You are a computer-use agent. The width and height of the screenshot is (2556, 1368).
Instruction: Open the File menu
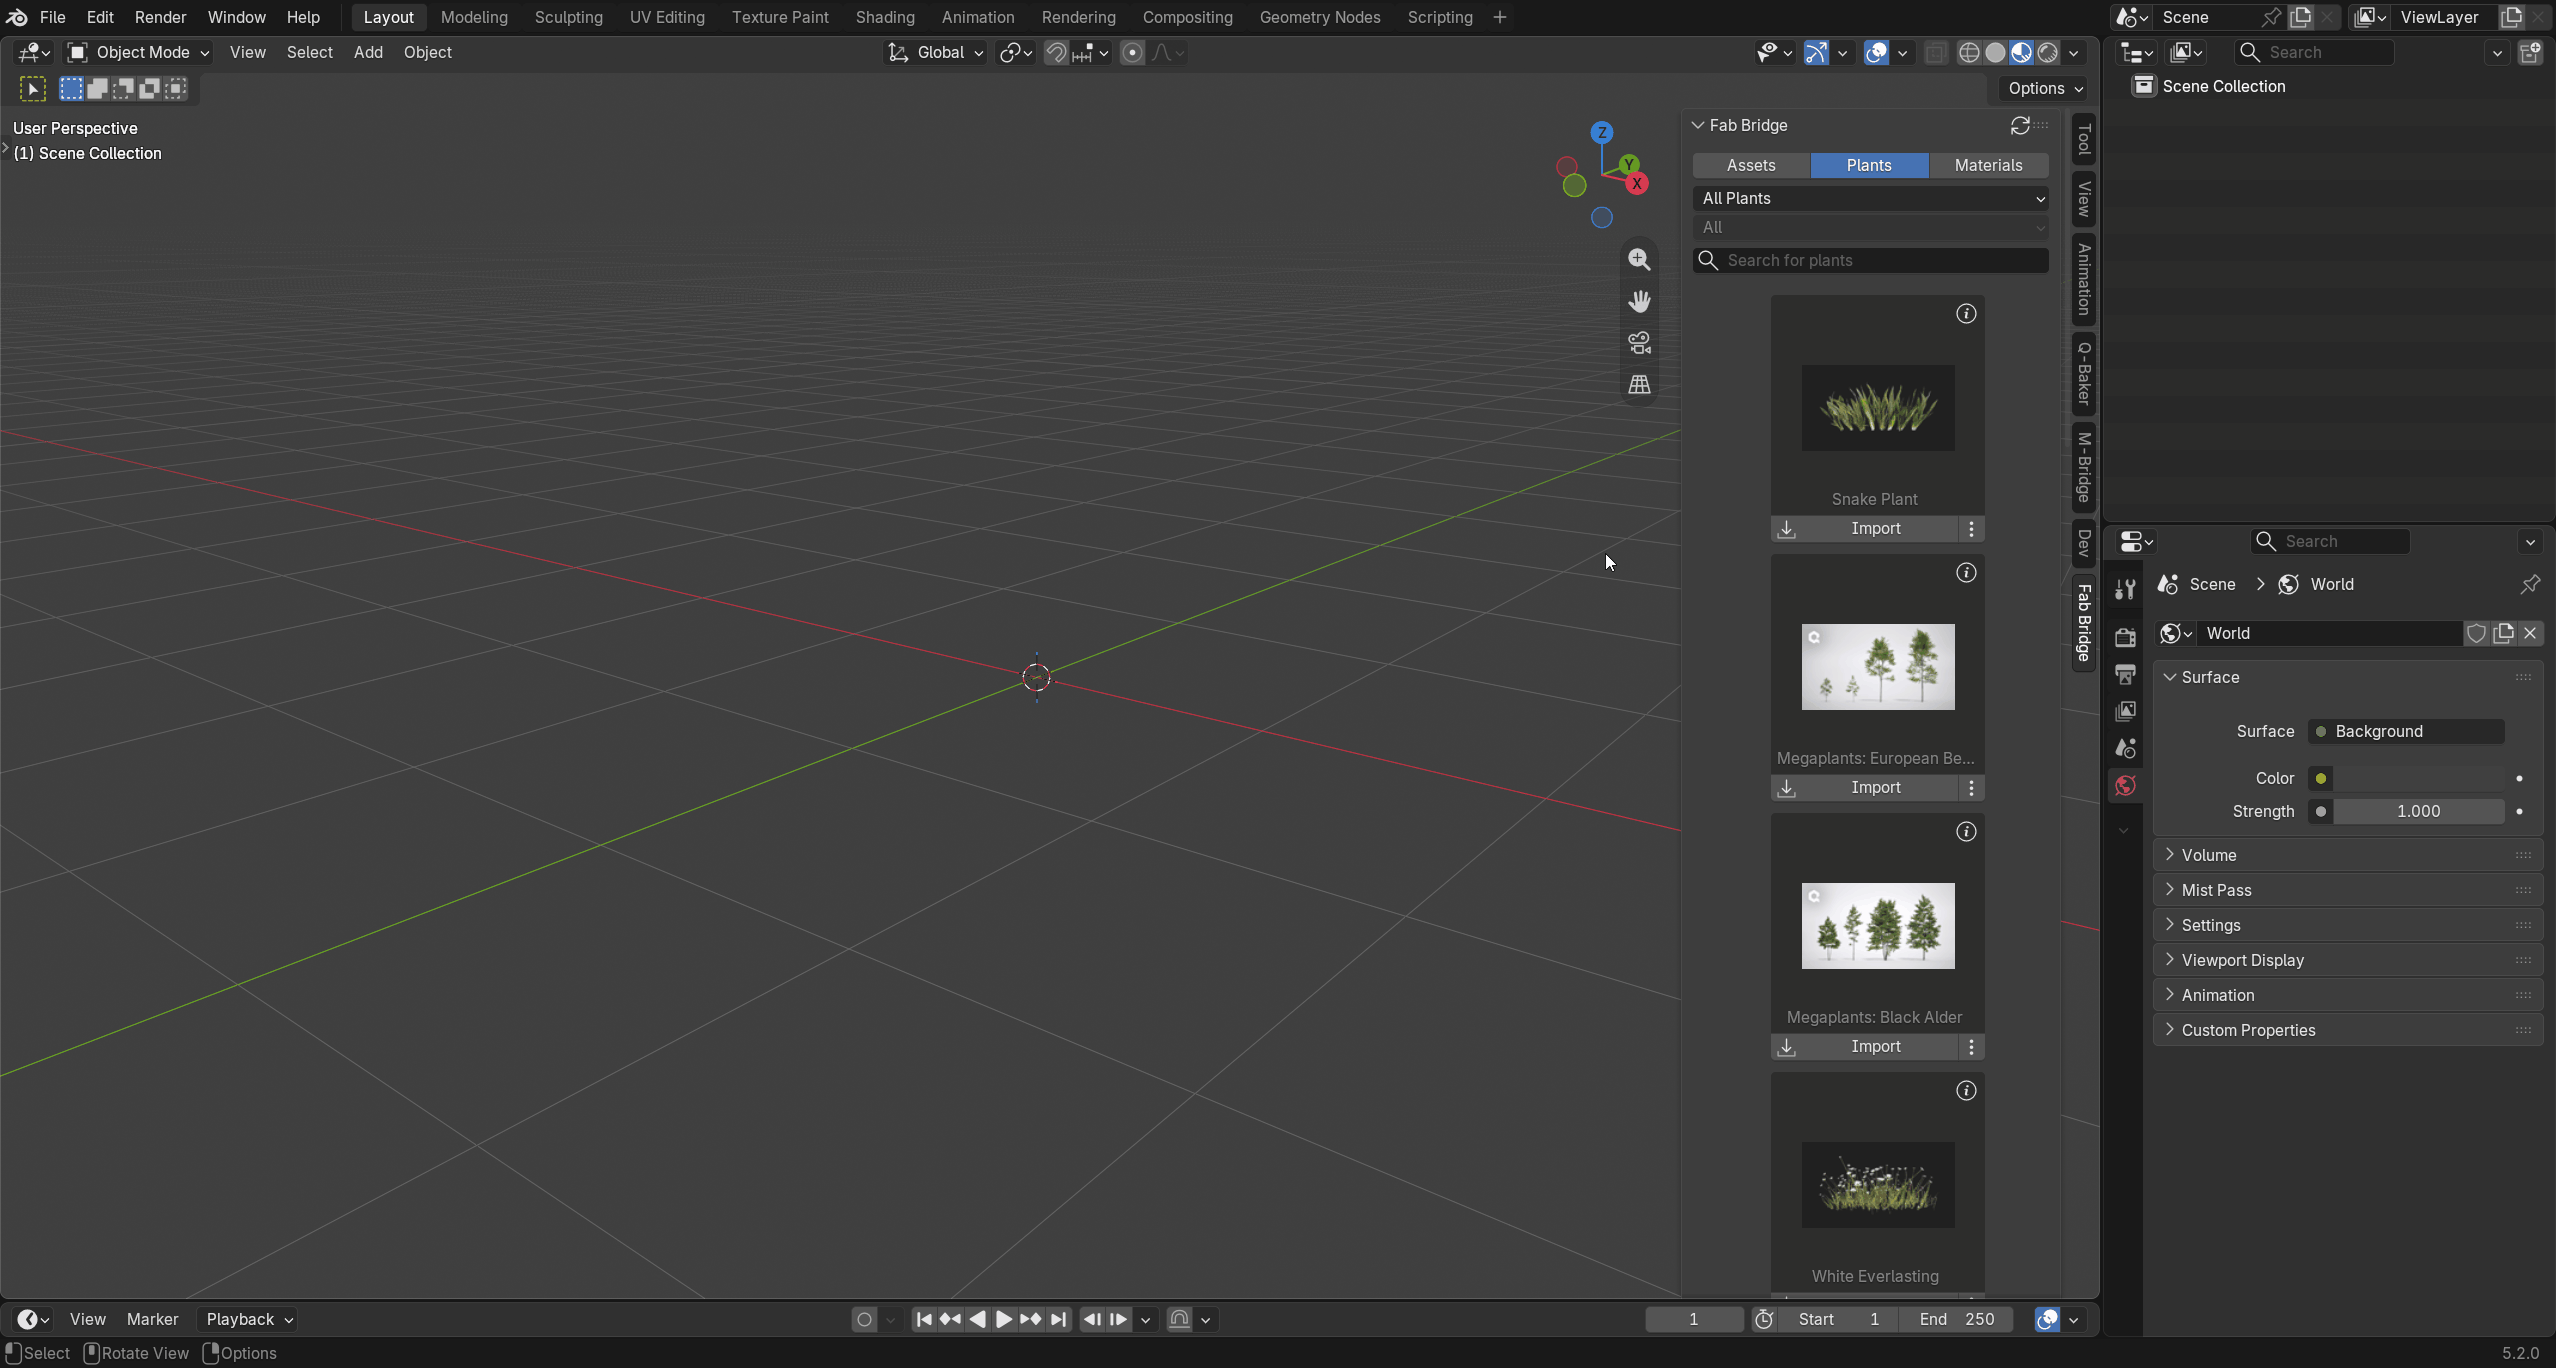[x=52, y=17]
